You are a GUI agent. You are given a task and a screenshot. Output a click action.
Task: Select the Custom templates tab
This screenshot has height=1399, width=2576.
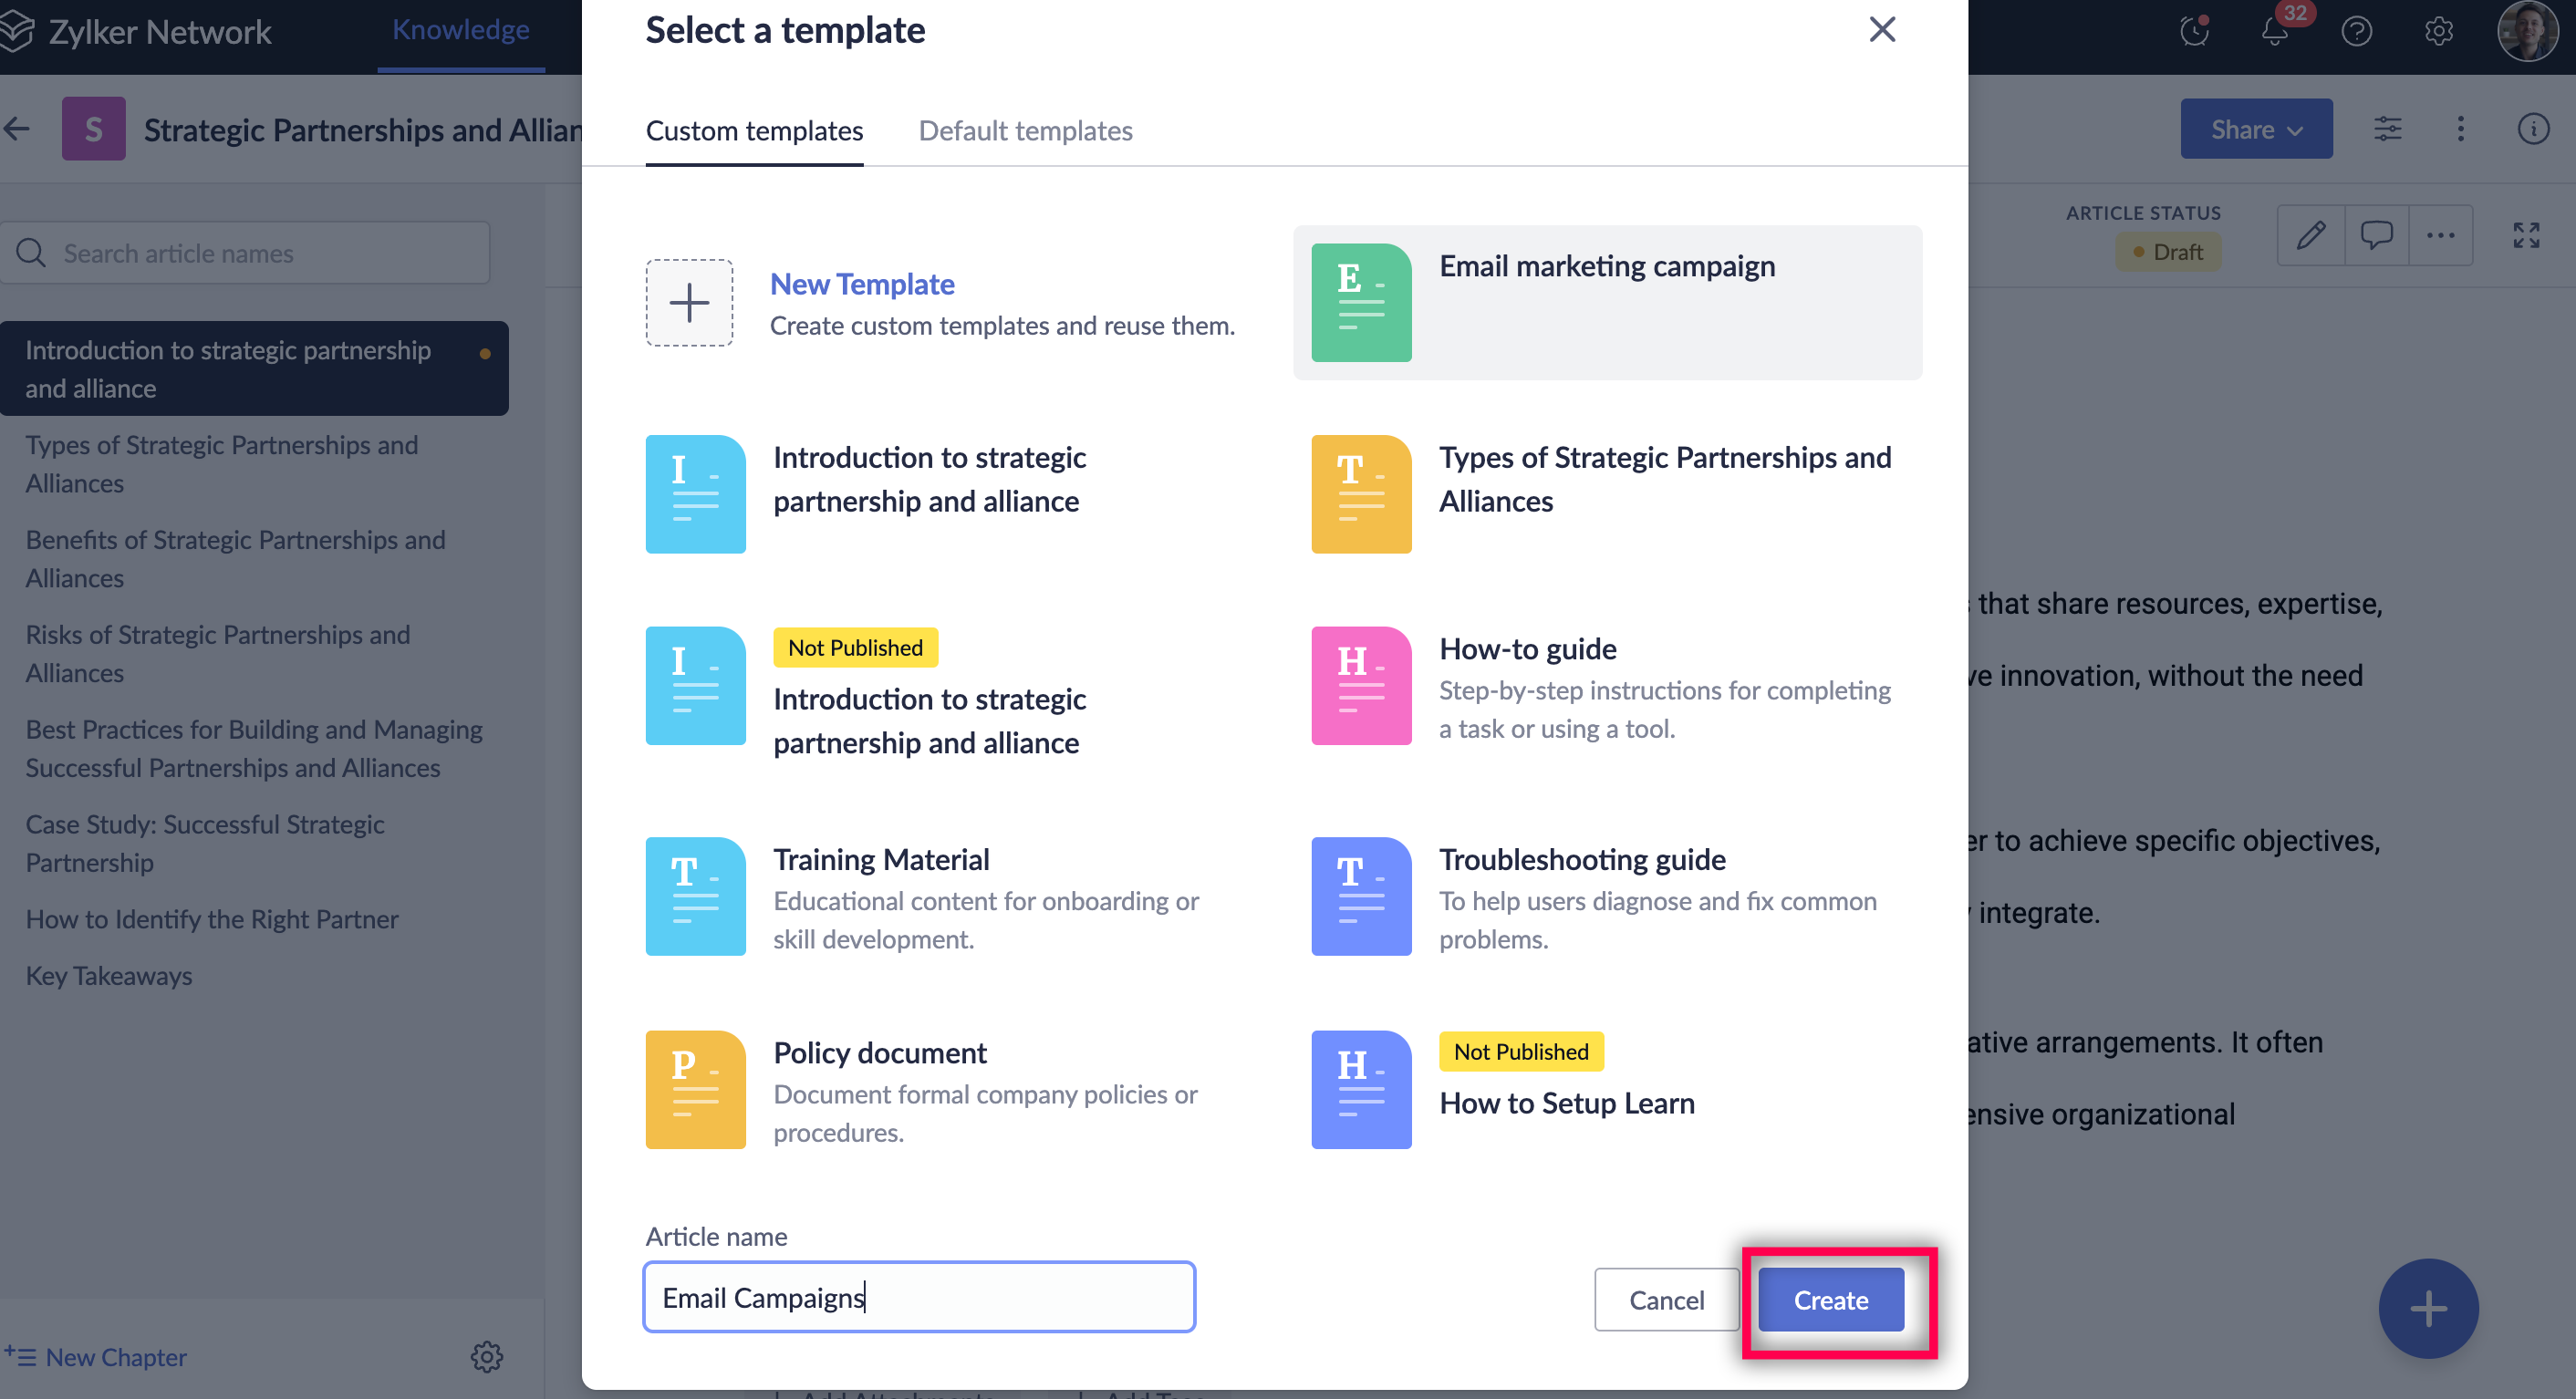[754, 131]
